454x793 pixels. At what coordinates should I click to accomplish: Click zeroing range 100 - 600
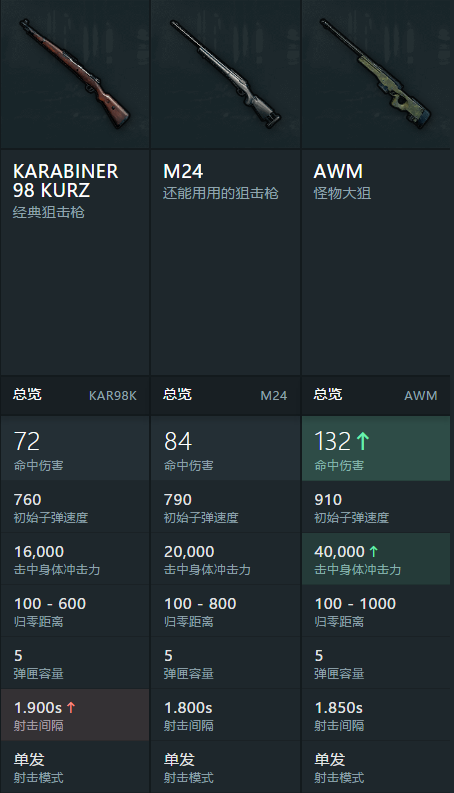(50, 603)
